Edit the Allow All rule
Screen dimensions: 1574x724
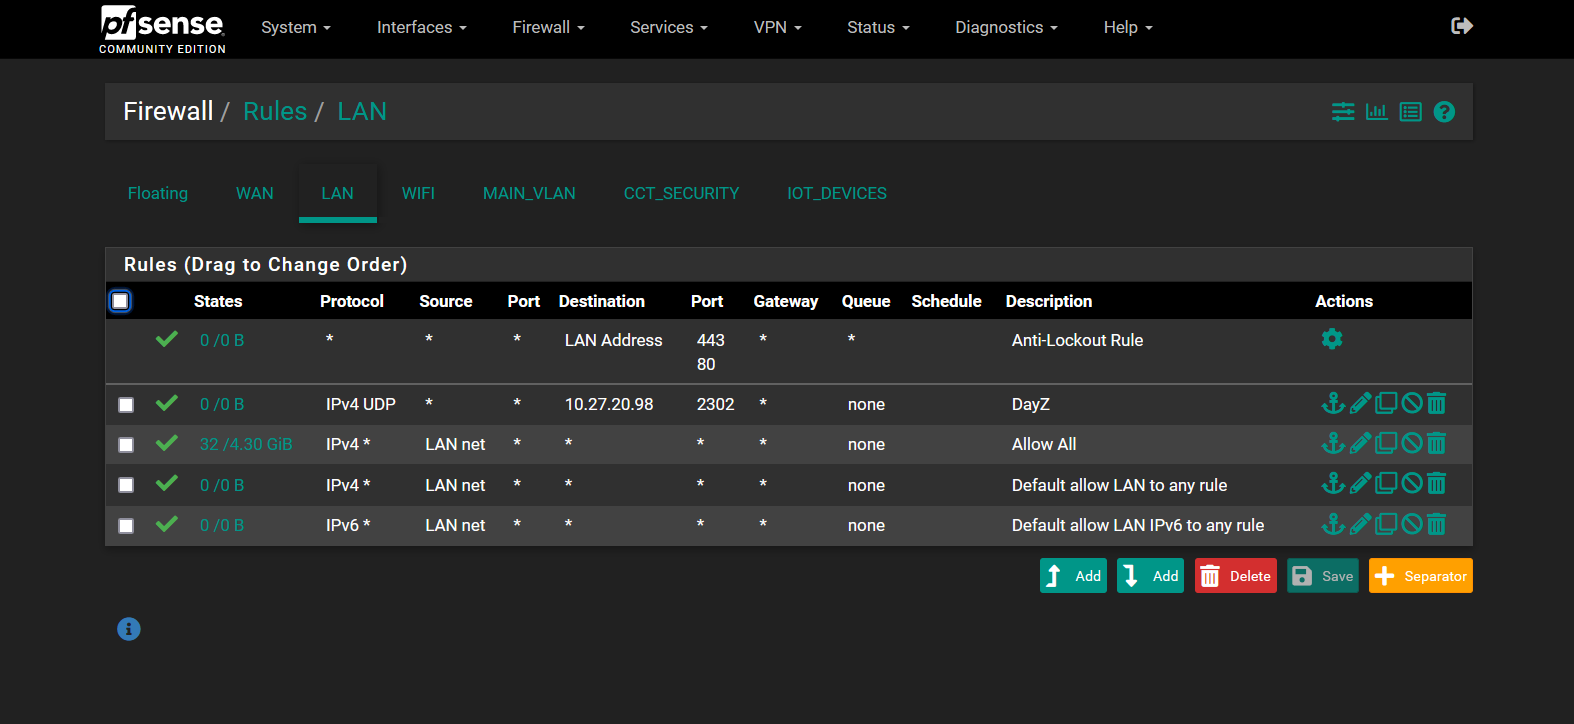(1360, 443)
